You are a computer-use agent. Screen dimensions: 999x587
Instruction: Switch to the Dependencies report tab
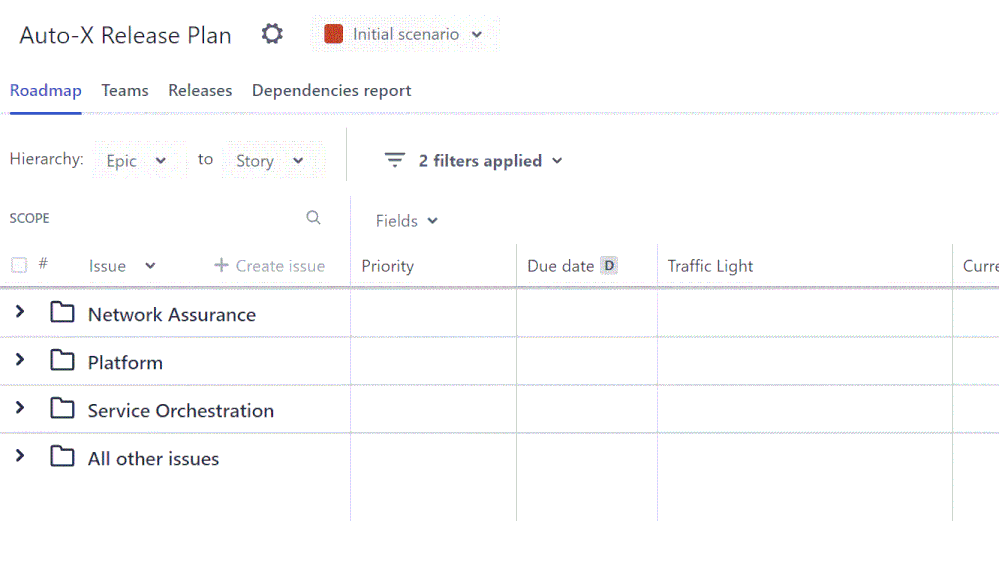tap(331, 90)
